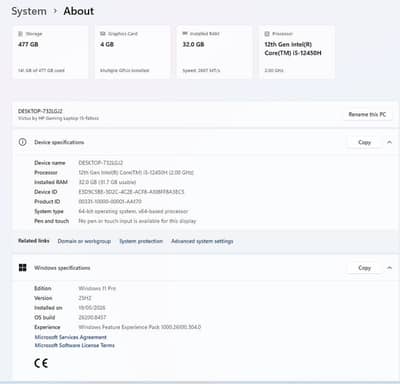This screenshot has width=400, height=384.
Task: Select the Processor row value in Device specifications
Action: [136, 172]
